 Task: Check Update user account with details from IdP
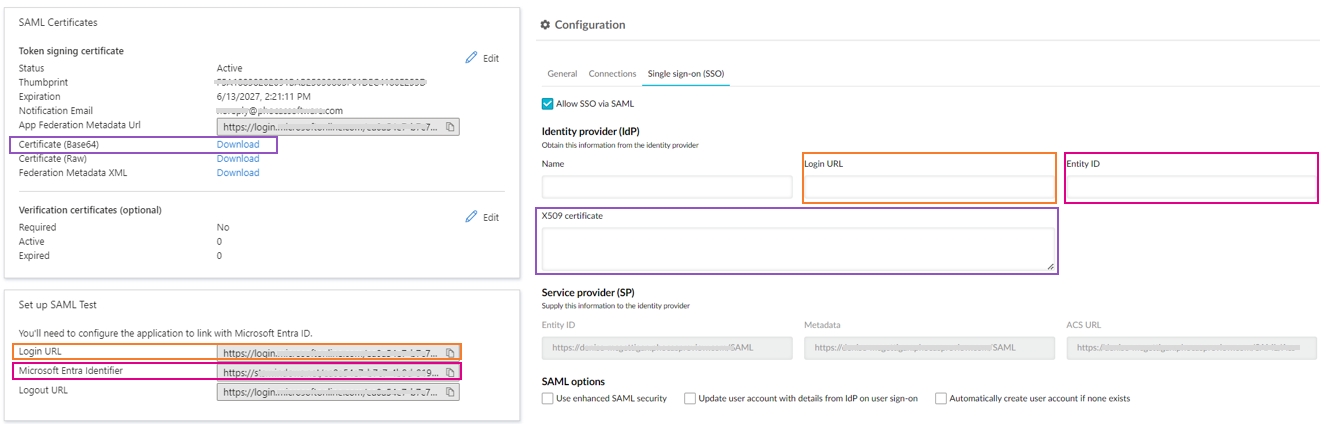point(690,398)
